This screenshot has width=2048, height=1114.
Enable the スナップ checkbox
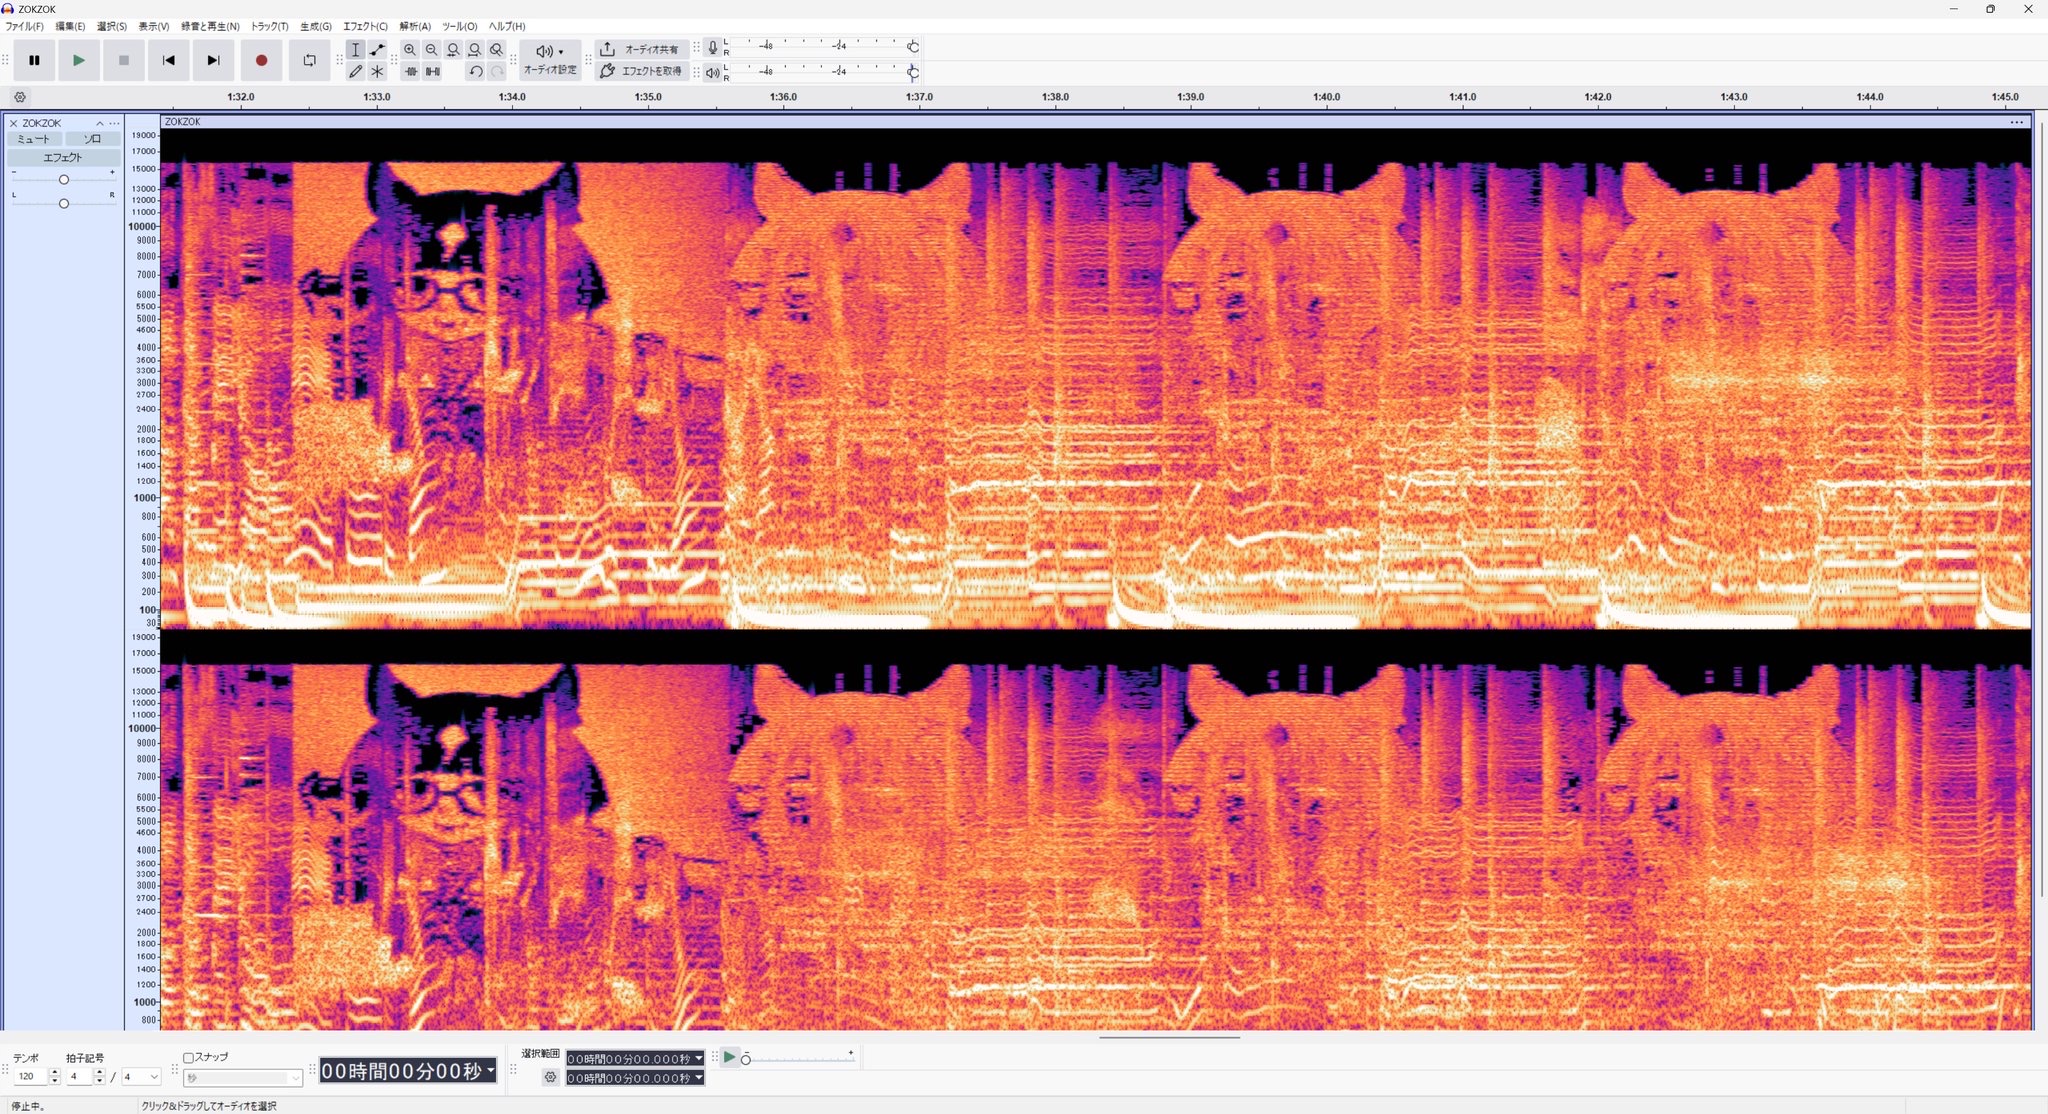point(188,1057)
